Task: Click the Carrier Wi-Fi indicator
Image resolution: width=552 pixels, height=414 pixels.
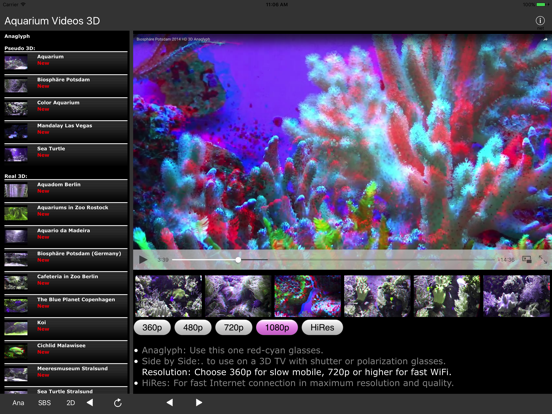Action: [x=14, y=4]
